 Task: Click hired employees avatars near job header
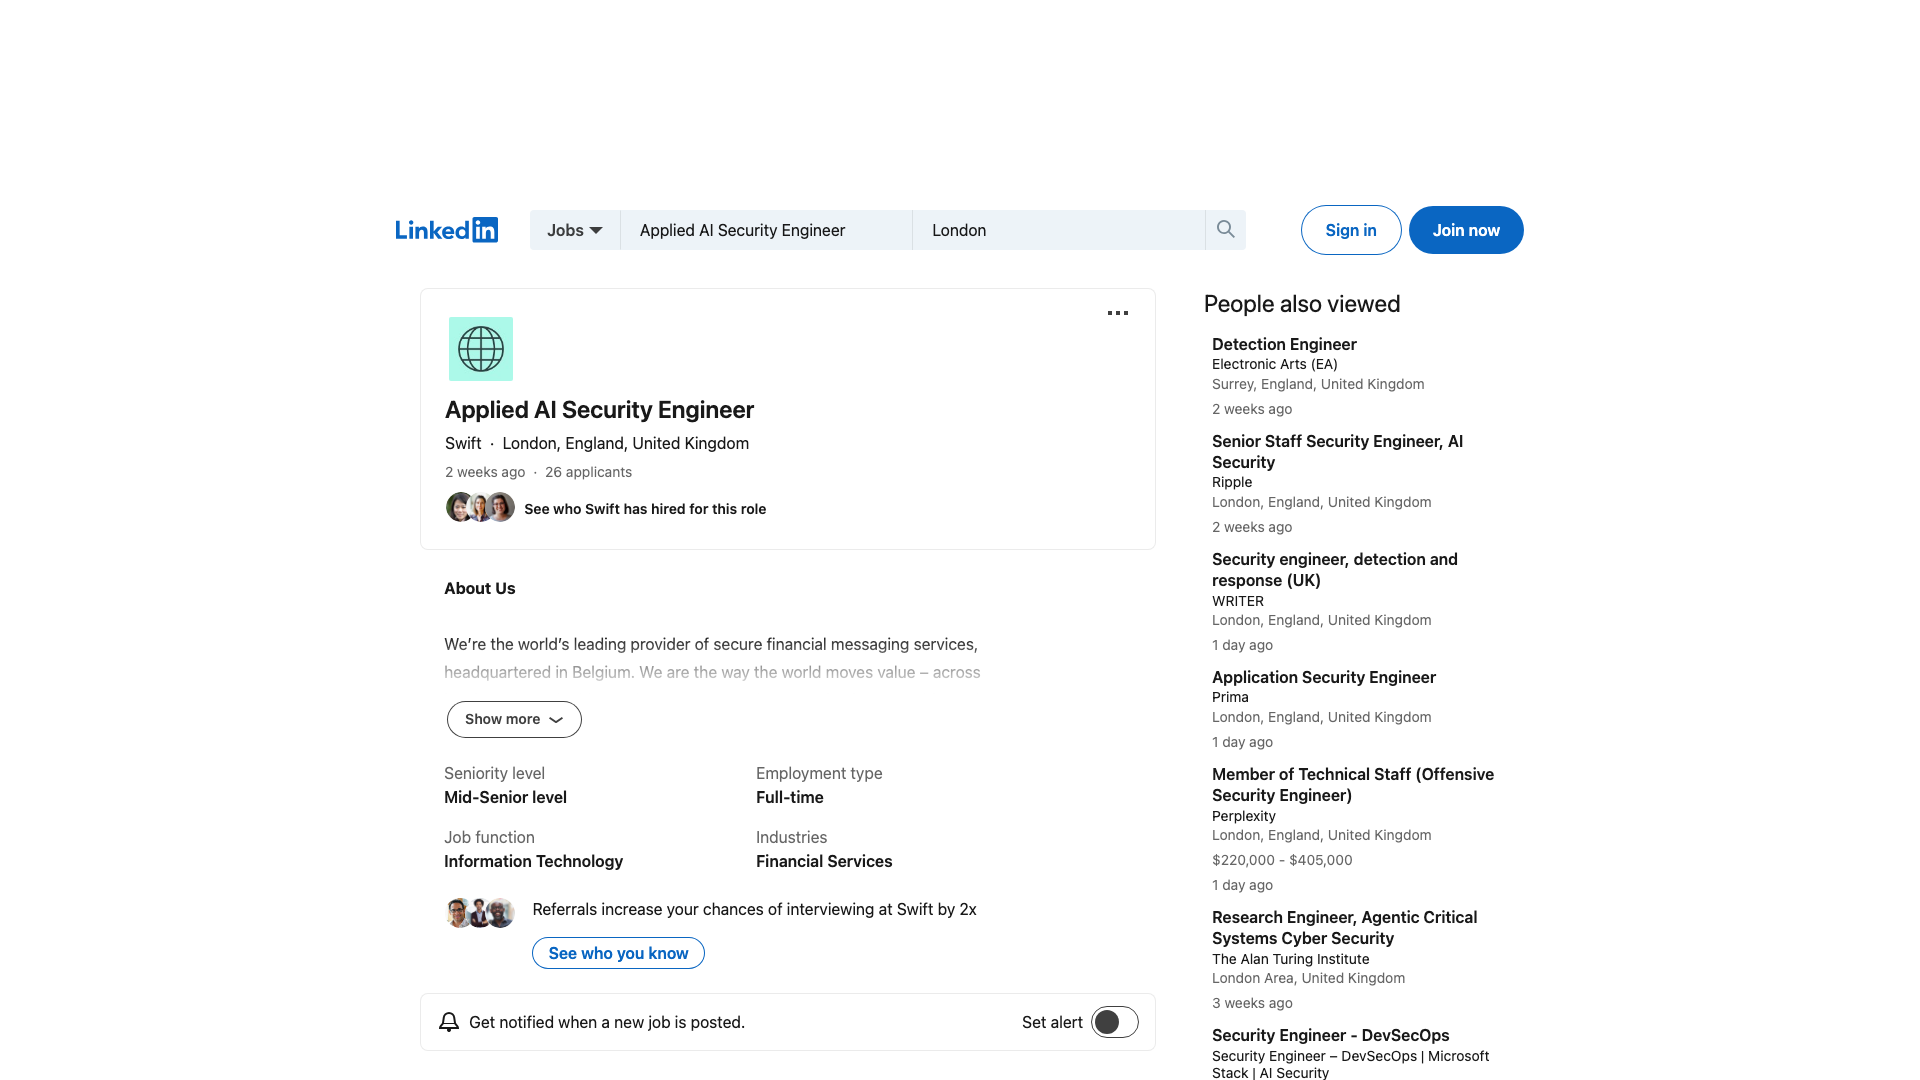coord(480,508)
